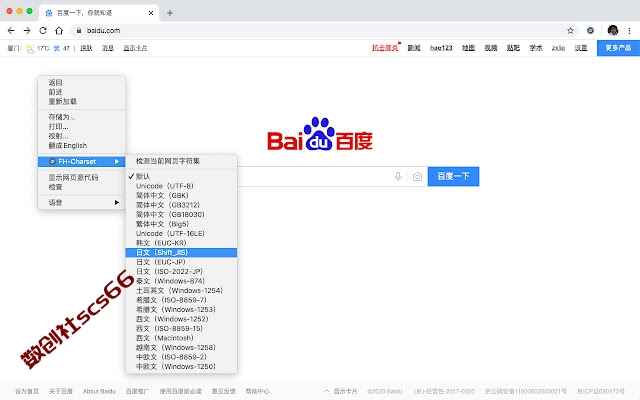Select 显示网页源代码 menu item

click(x=81, y=178)
